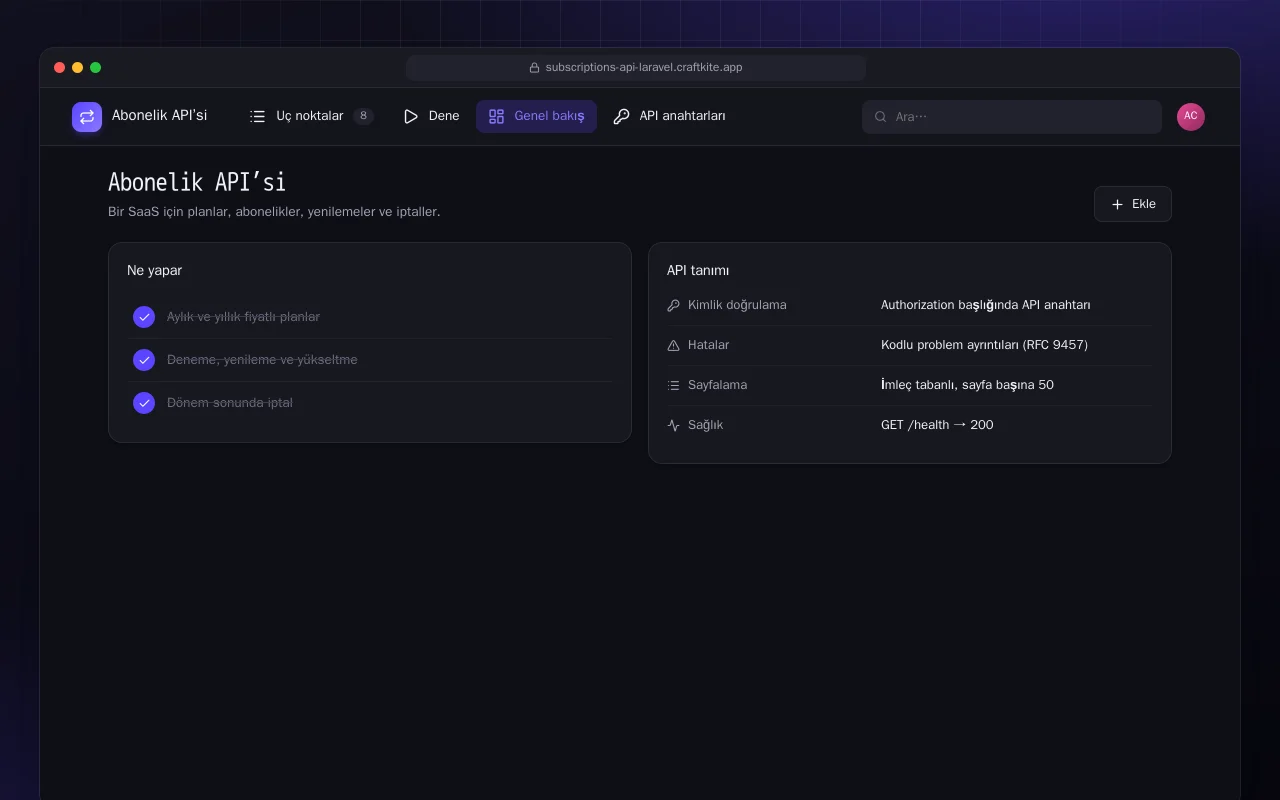The image size is (1280, 800).
Task: Click the search magnifier icon
Action: tap(881, 117)
